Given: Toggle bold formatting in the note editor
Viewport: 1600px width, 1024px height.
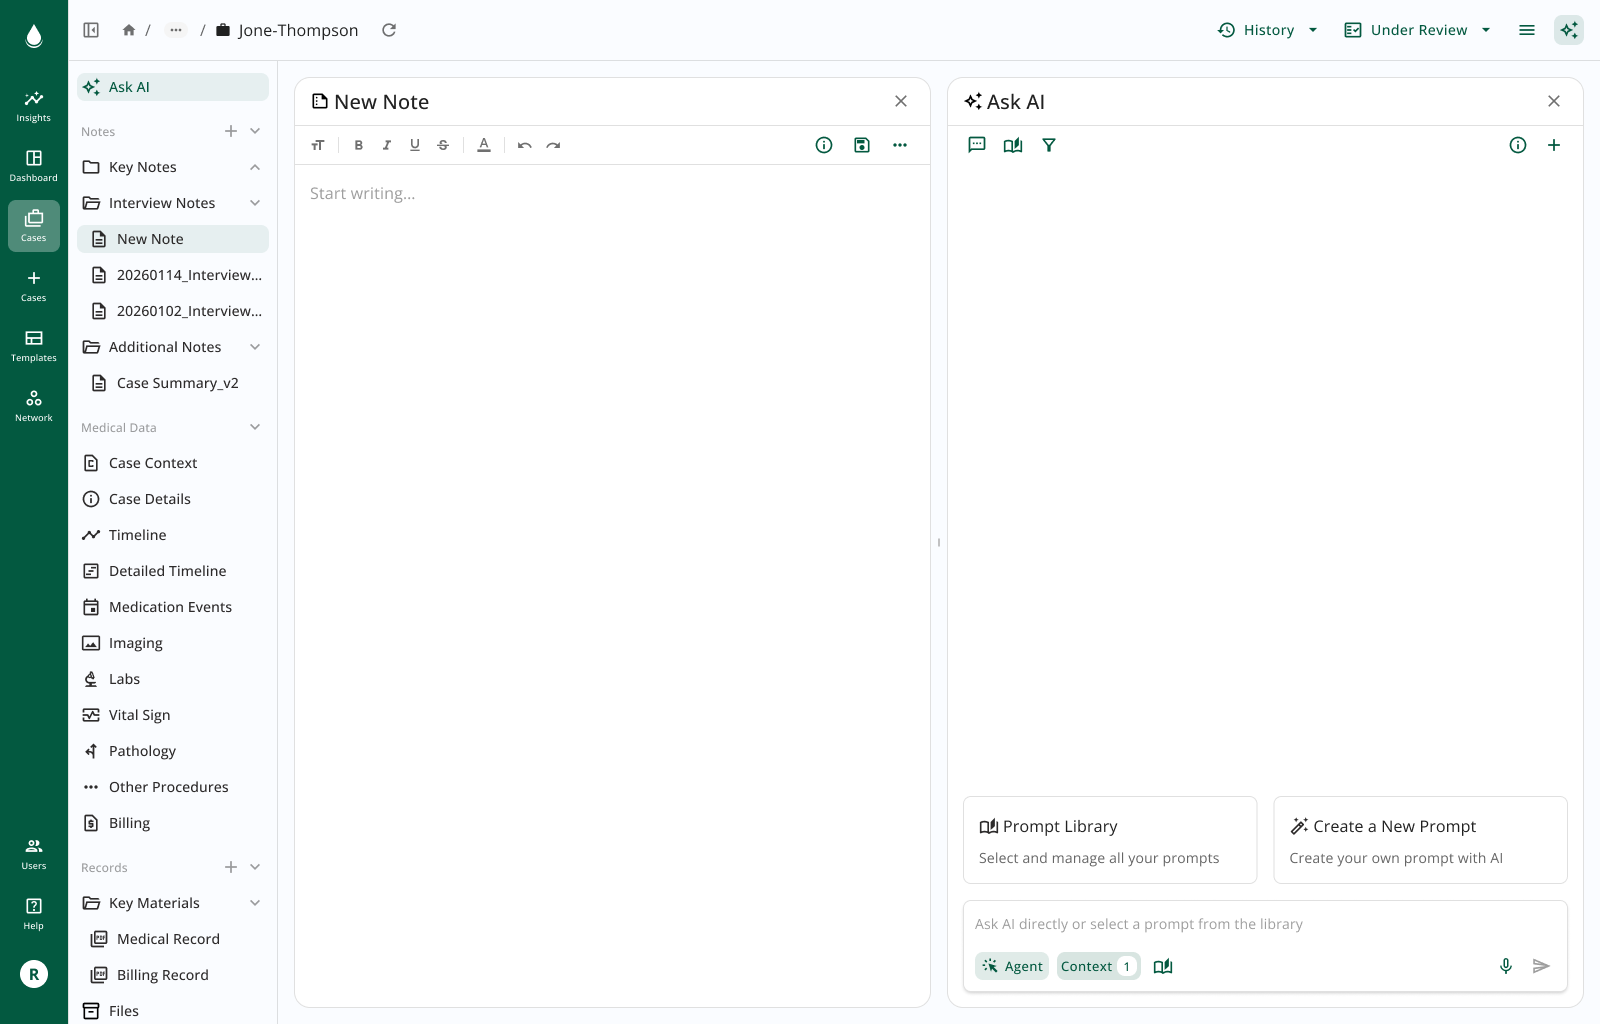Looking at the screenshot, I should 358,145.
